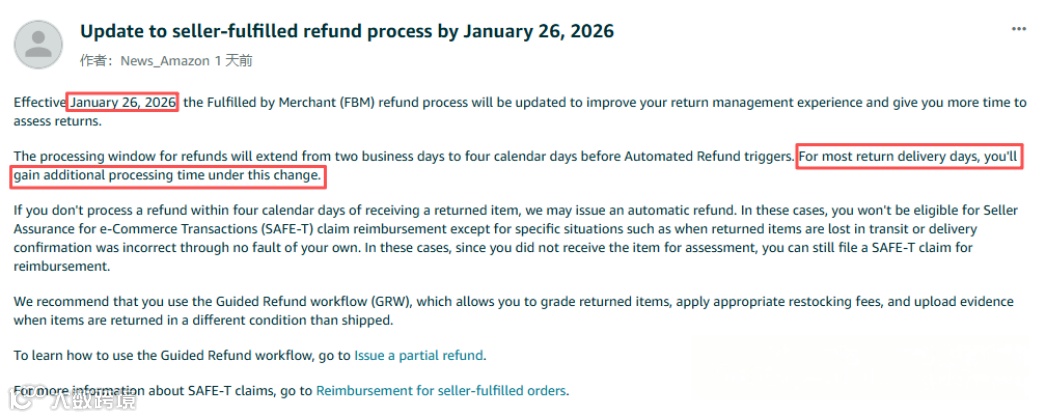Click red-boxed 'For most return delivery days' text
Viewport: 1047px width, 418px height.
tap(909, 157)
